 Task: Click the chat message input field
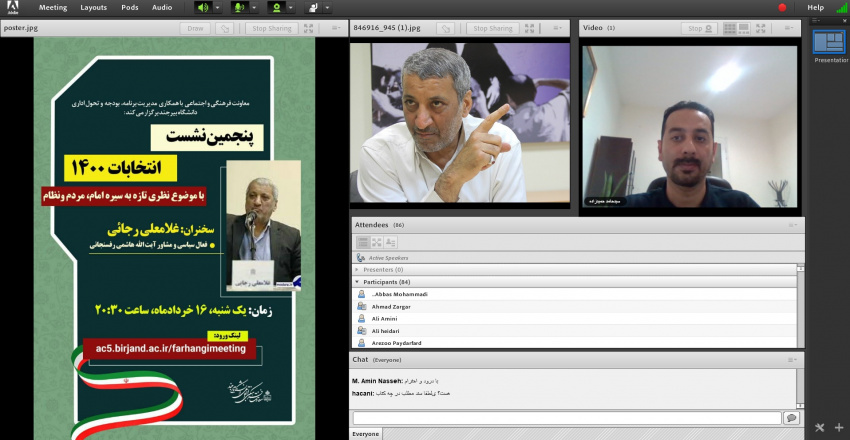point(566,418)
